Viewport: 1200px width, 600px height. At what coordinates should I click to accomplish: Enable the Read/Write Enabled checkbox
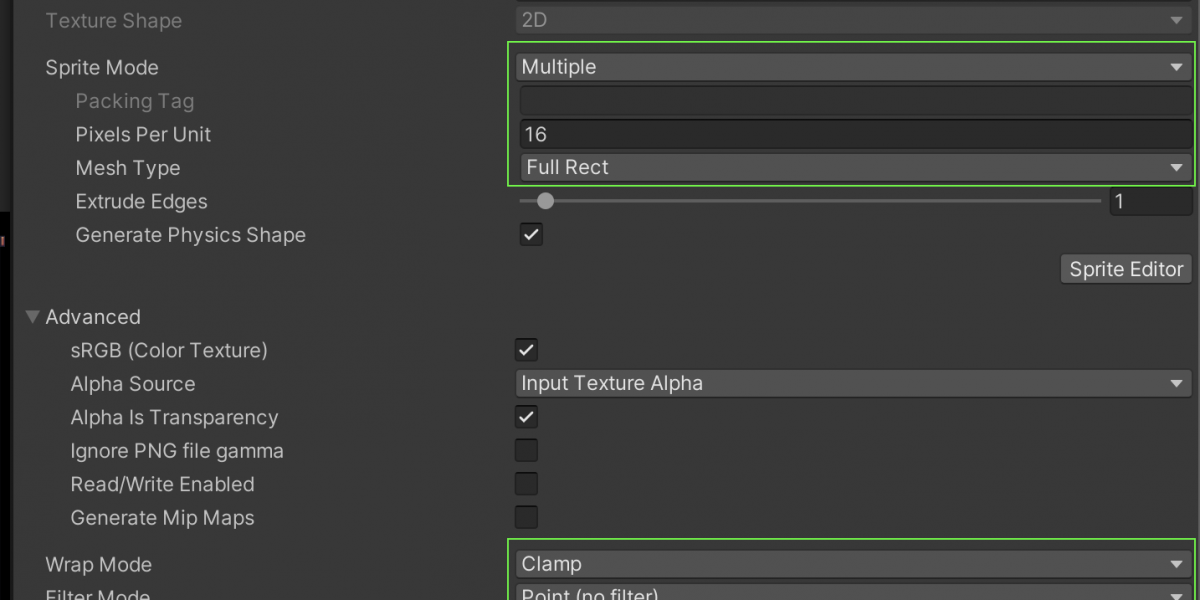tap(526, 484)
